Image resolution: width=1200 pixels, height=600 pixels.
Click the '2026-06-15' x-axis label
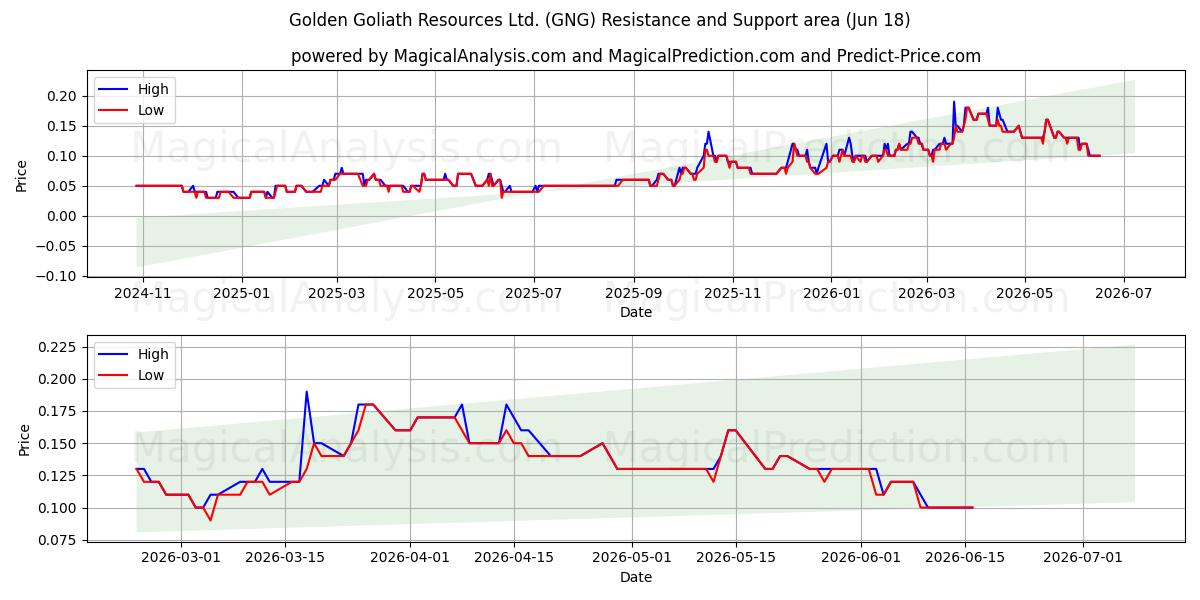tap(965, 558)
